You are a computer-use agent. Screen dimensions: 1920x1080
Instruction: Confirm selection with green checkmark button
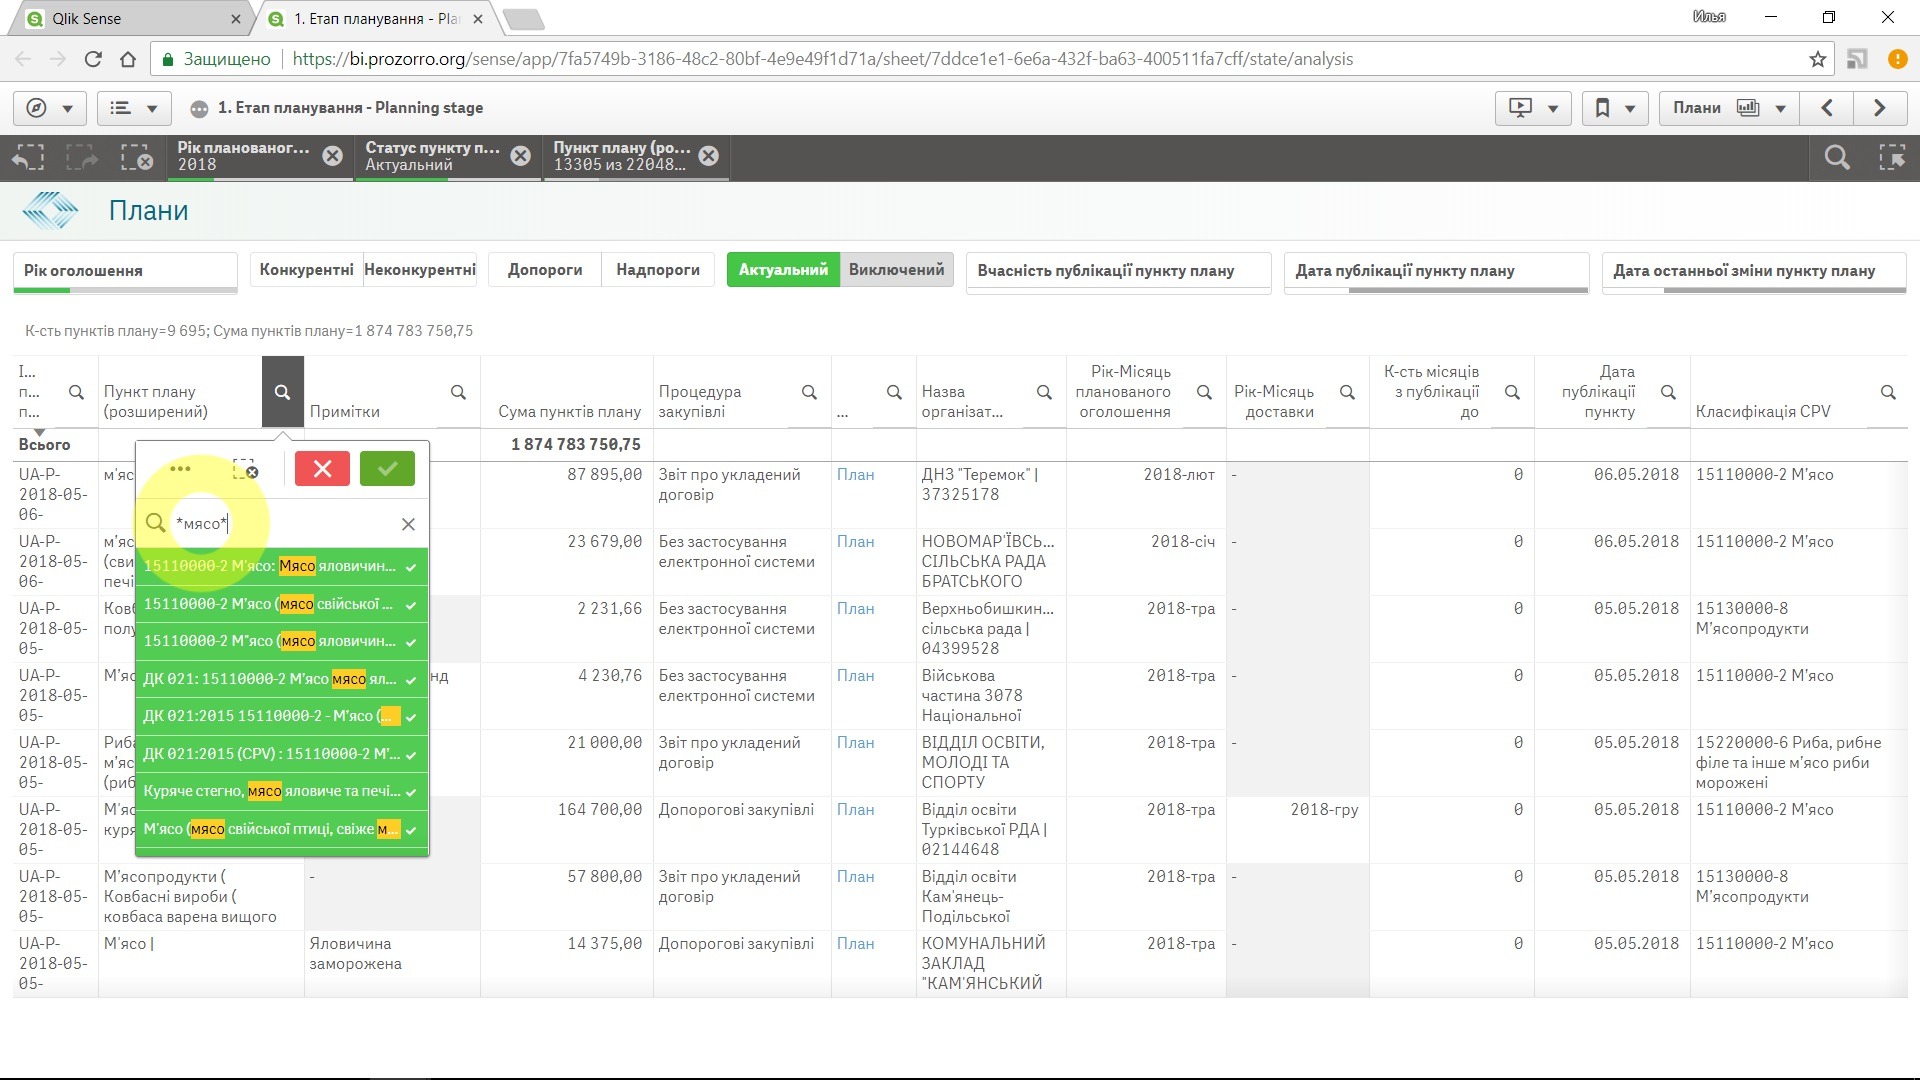[387, 468]
